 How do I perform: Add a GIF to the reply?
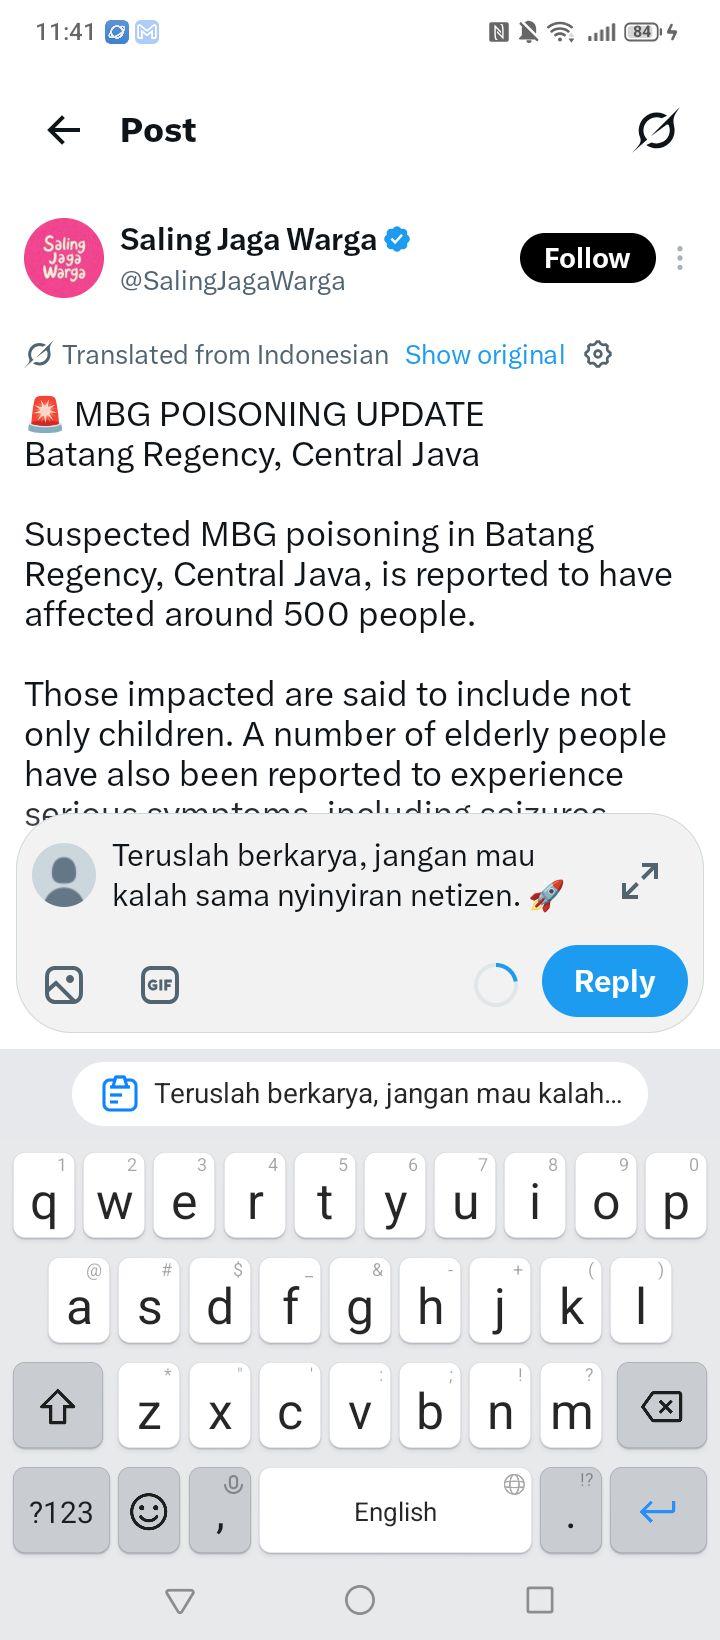pos(160,985)
